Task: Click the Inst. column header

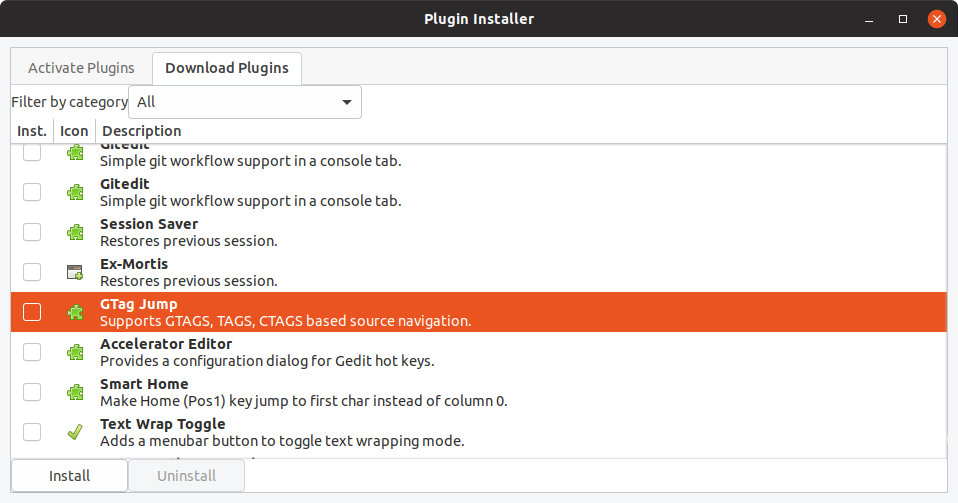Action: pyautogui.click(x=32, y=131)
